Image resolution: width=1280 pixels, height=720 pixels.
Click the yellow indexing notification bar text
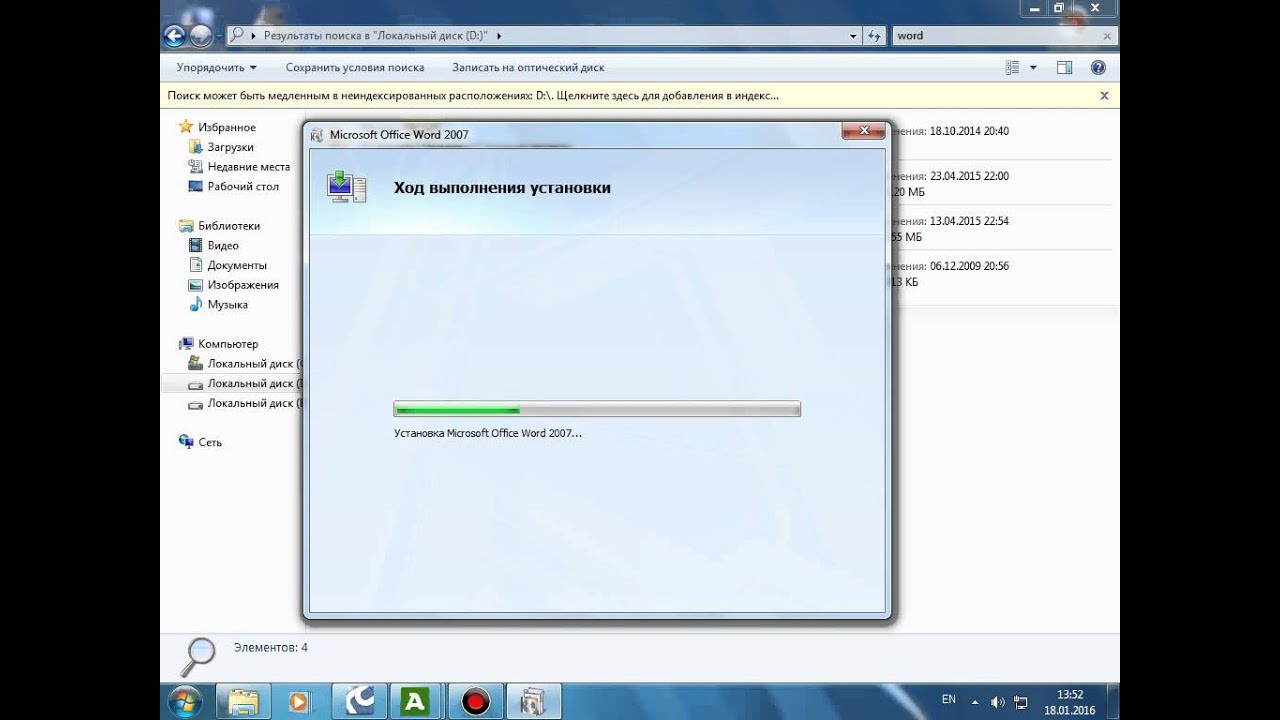473,96
